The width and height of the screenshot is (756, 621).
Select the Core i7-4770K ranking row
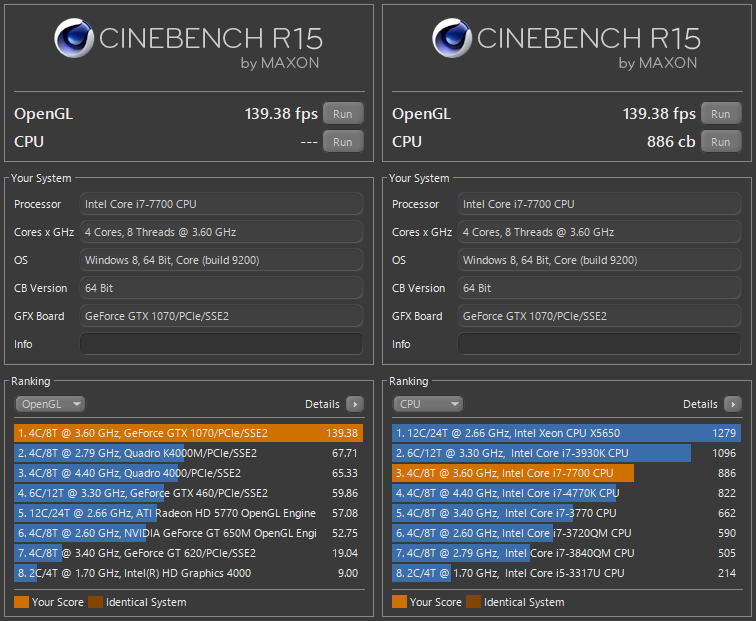567,493
